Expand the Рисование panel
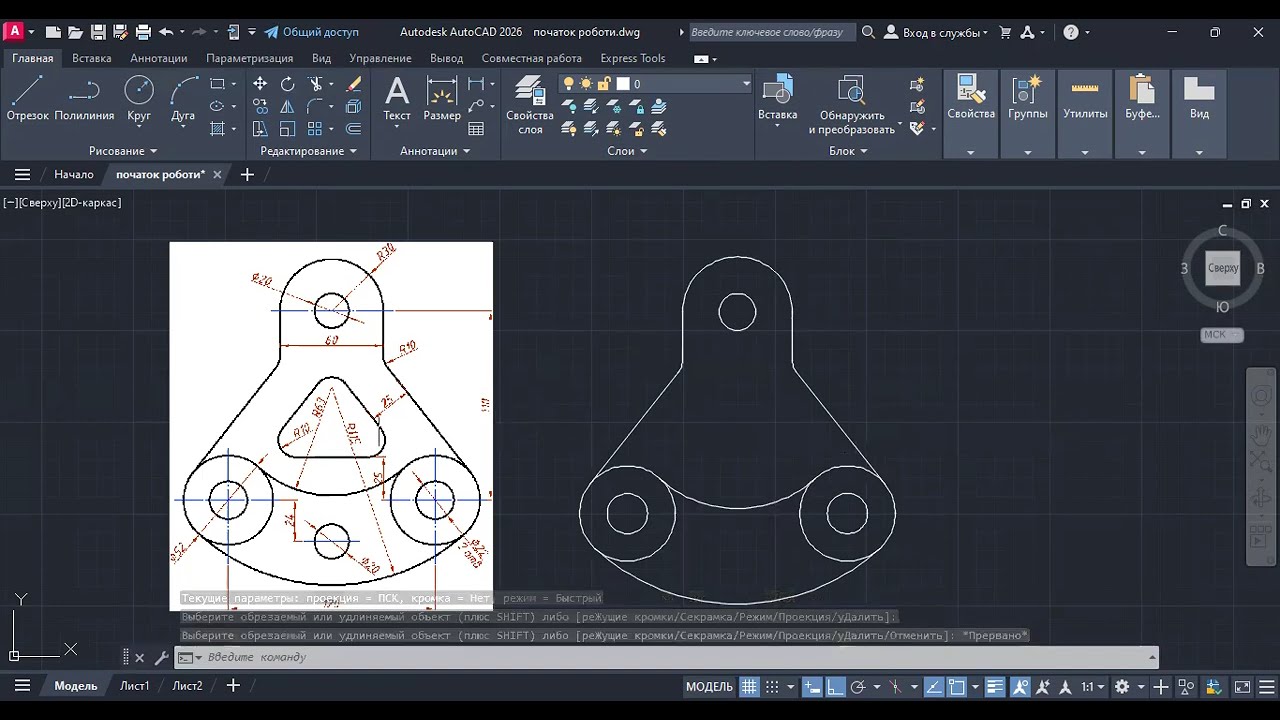The image size is (1280, 720). pyautogui.click(x=123, y=151)
